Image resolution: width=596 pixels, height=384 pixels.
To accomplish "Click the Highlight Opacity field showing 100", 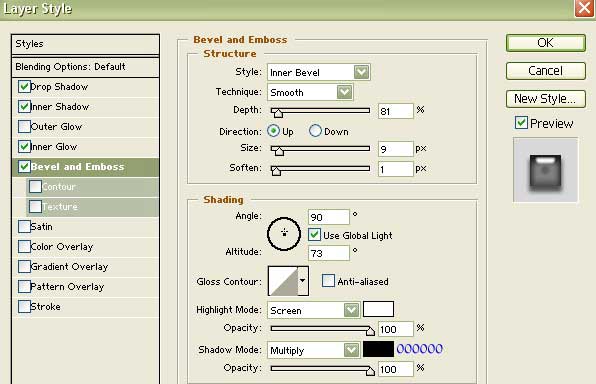I will pyautogui.click(x=396, y=329).
